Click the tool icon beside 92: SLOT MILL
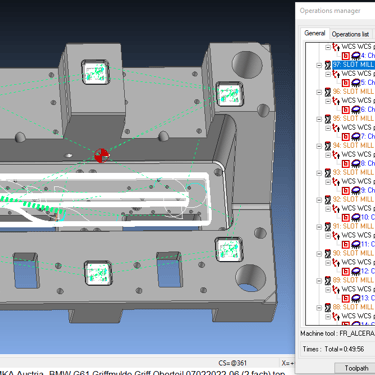The width and height of the screenshot is (375, 375). tap(328, 199)
